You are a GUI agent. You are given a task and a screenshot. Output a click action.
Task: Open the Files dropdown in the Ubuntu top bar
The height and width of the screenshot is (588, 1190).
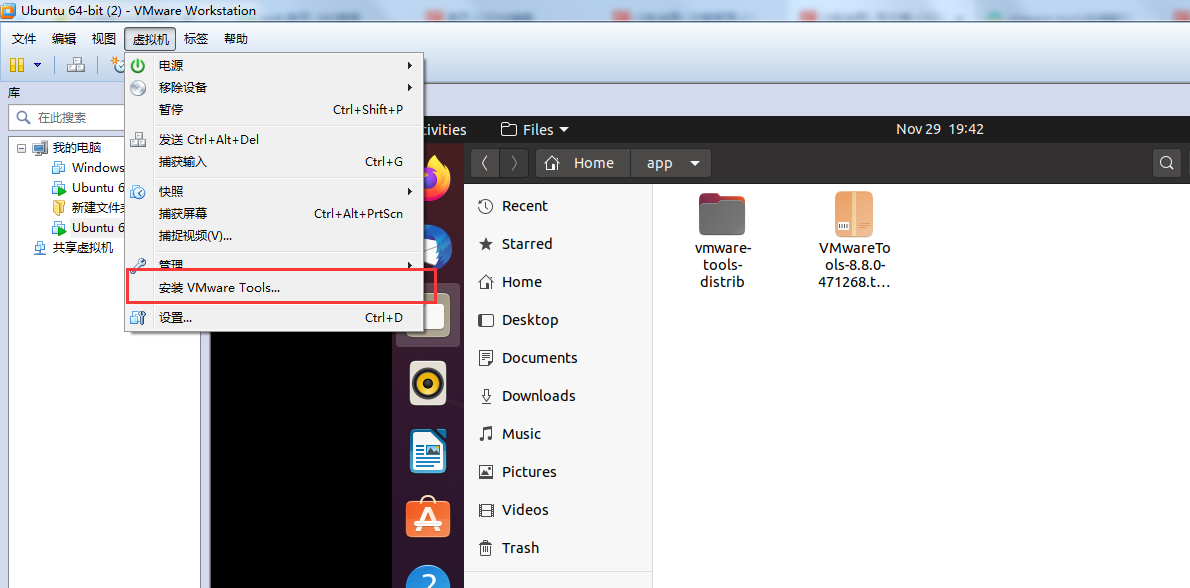pos(535,129)
